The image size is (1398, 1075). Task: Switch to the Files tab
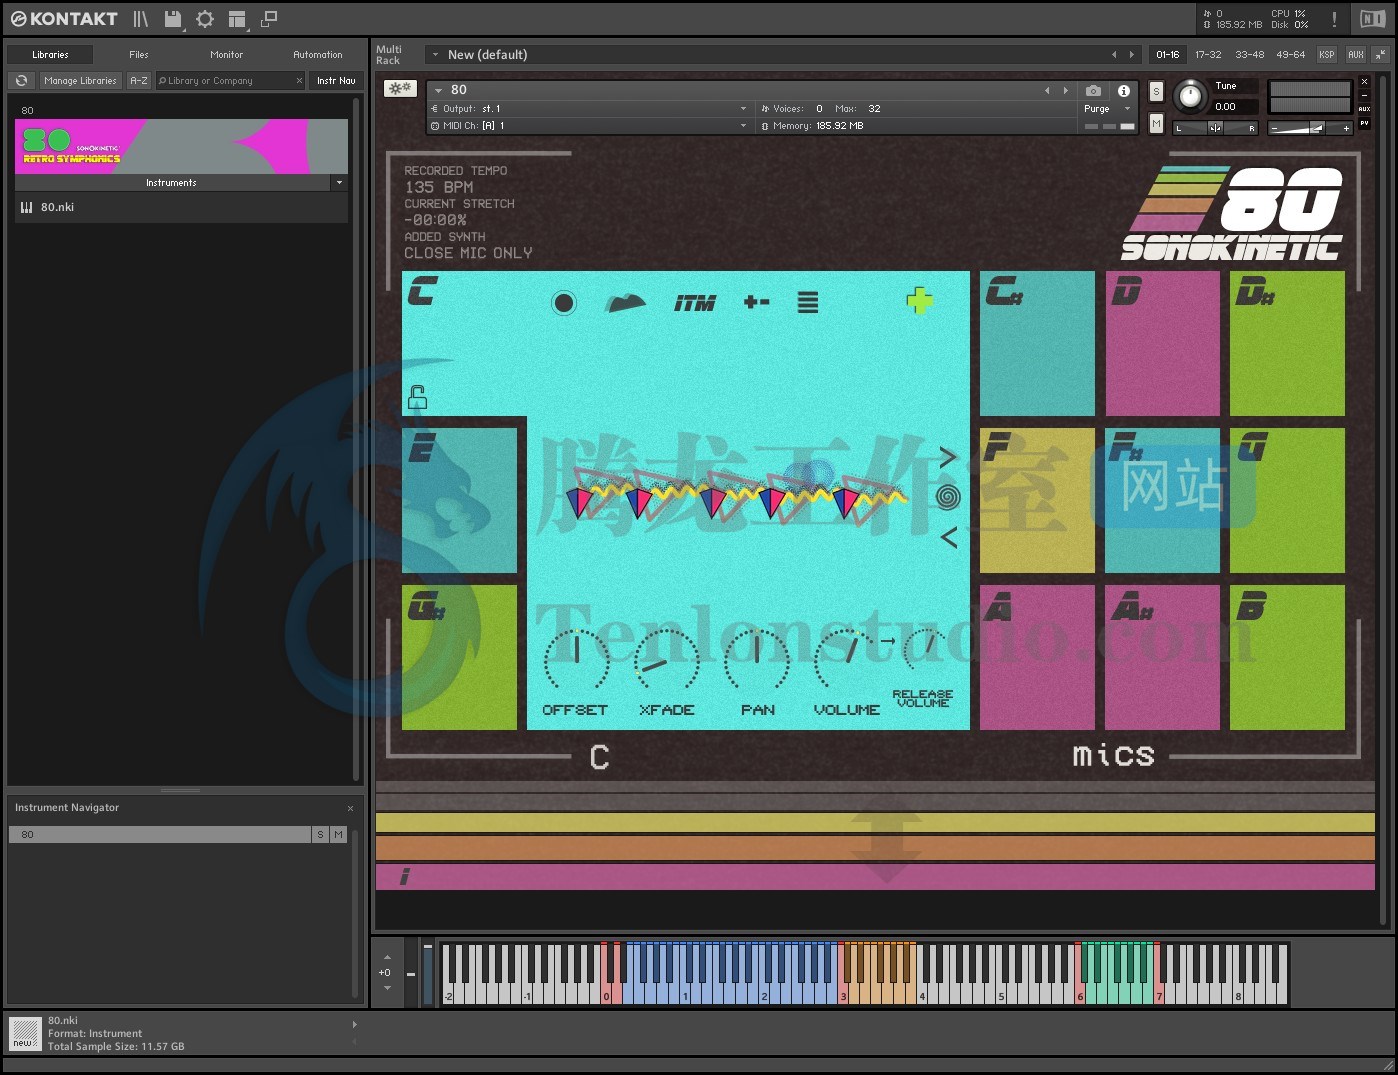[x=139, y=55]
